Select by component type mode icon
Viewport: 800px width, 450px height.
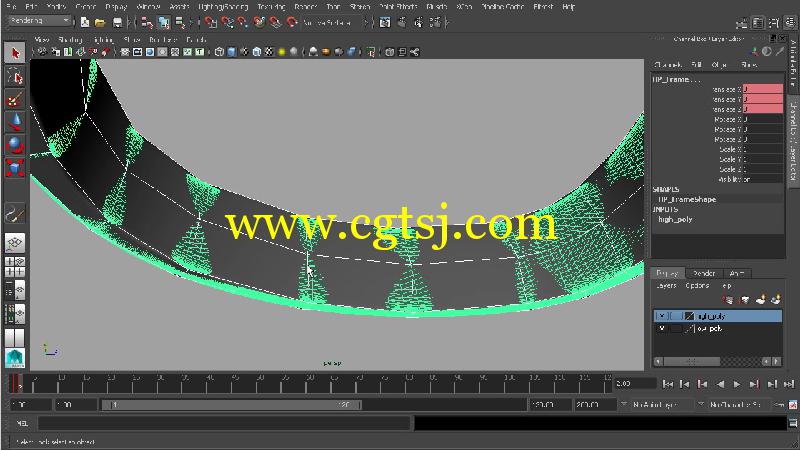180,22
